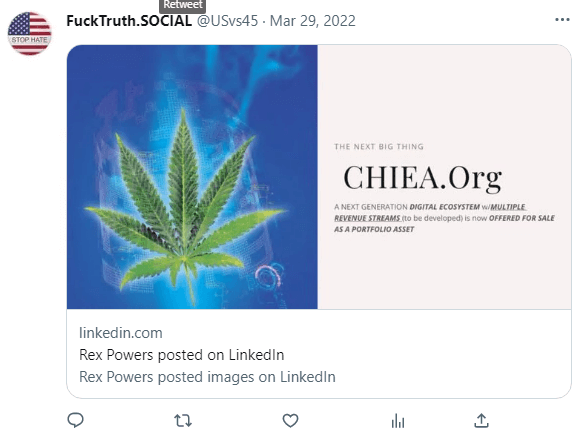Click the CHIEA.Org heading in card image

click(422, 178)
